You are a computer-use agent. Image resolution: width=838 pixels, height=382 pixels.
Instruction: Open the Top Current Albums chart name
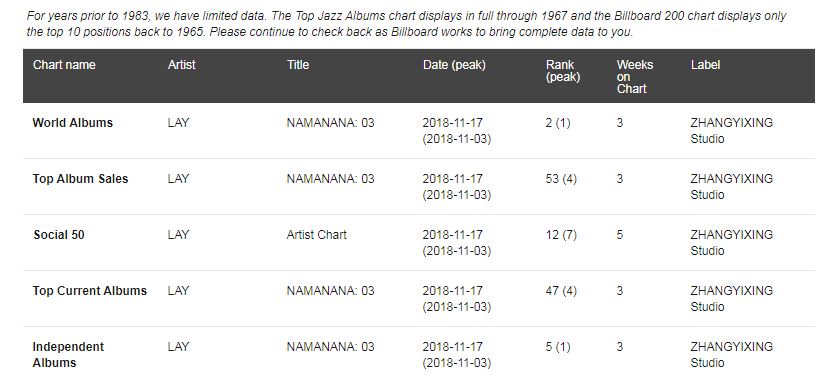(x=89, y=291)
